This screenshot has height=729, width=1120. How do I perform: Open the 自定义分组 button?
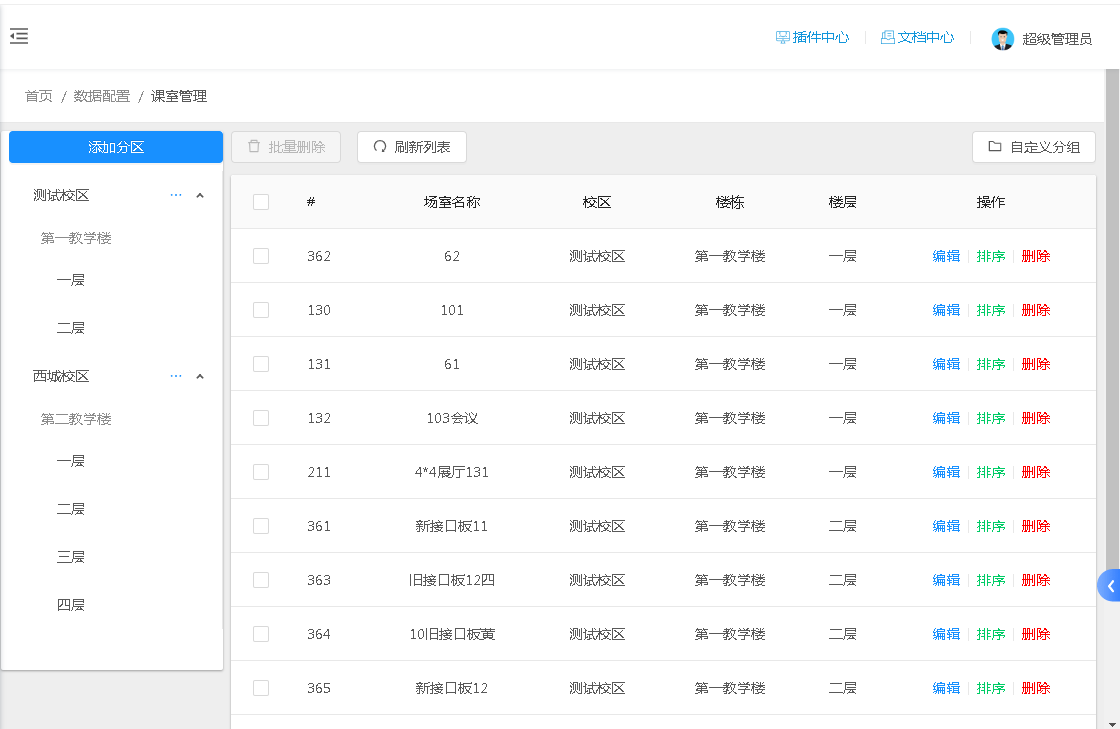pos(1034,147)
